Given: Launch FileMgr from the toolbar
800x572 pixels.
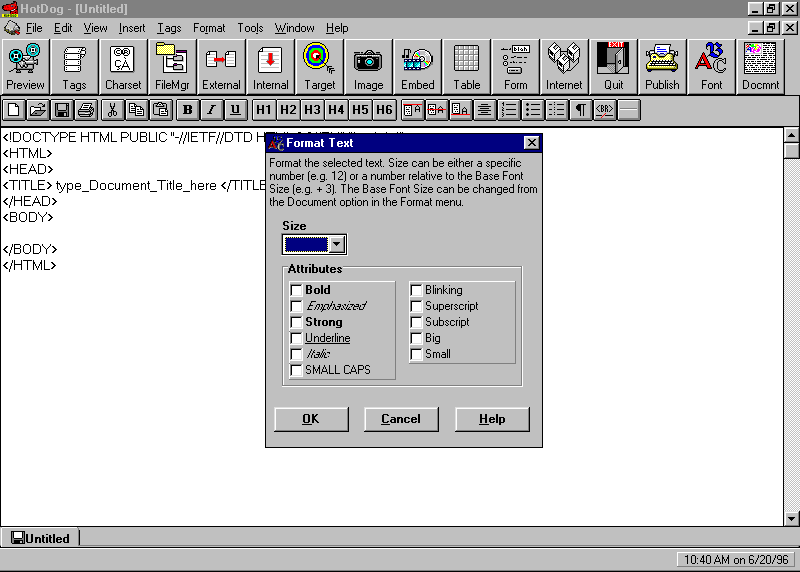Looking at the screenshot, I should click(x=172, y=67).
